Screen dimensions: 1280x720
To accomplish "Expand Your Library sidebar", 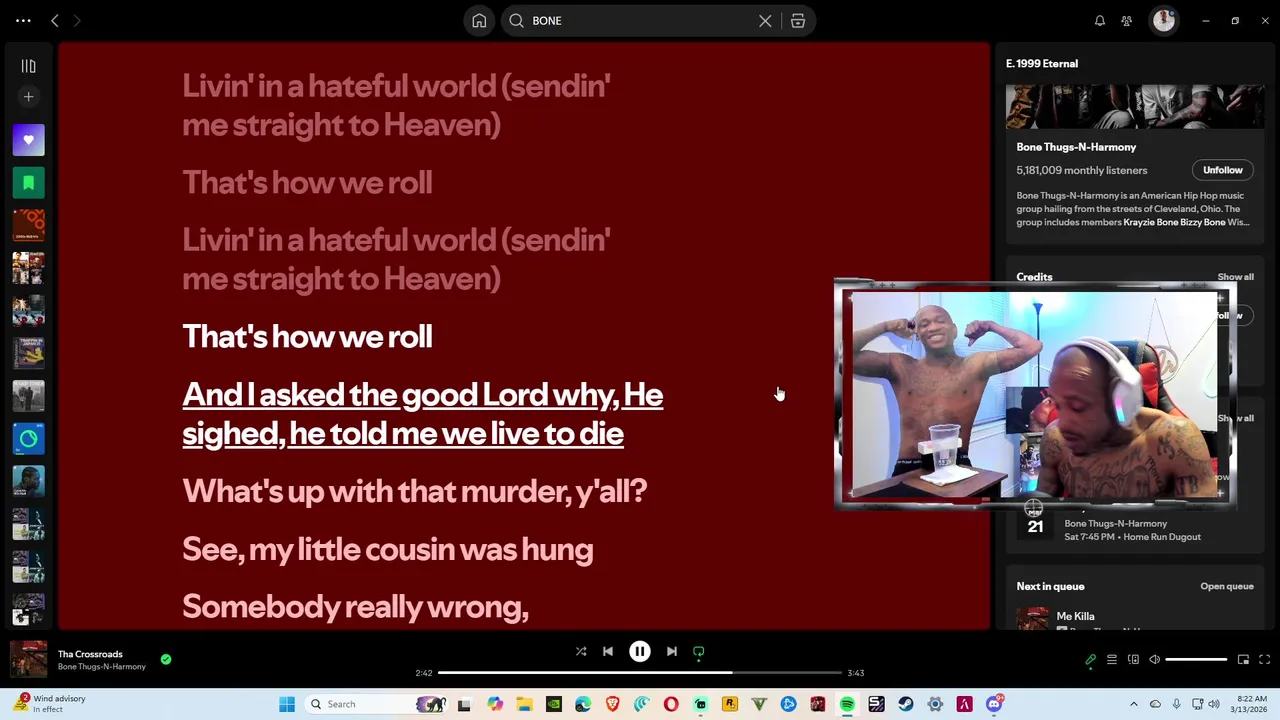I will click(28, 66).
